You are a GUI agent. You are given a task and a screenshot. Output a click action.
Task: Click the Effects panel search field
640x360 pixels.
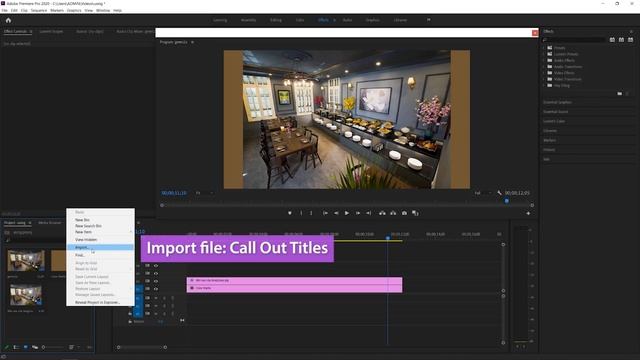click(x=575, y=40)
